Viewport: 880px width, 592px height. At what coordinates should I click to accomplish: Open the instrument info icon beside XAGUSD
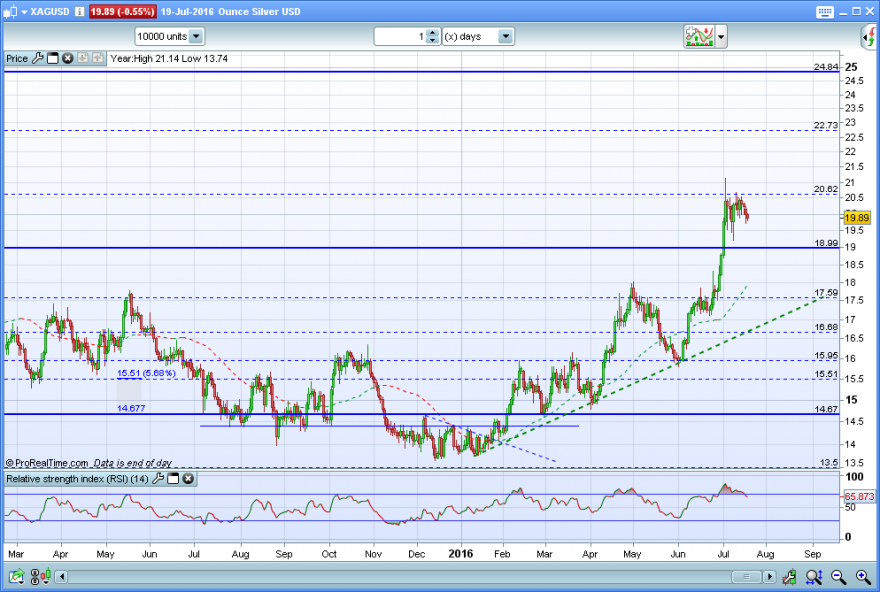click(80, 11)
